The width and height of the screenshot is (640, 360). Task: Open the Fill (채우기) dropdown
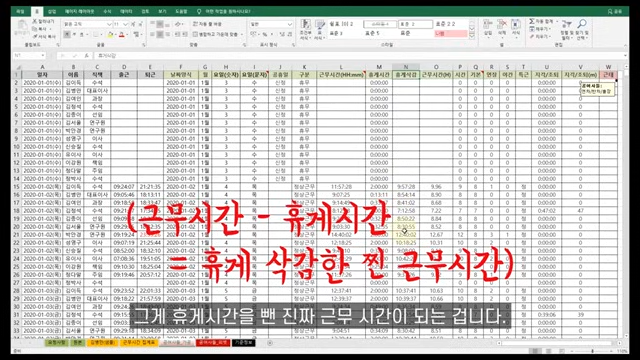click(x=539, y=29)
